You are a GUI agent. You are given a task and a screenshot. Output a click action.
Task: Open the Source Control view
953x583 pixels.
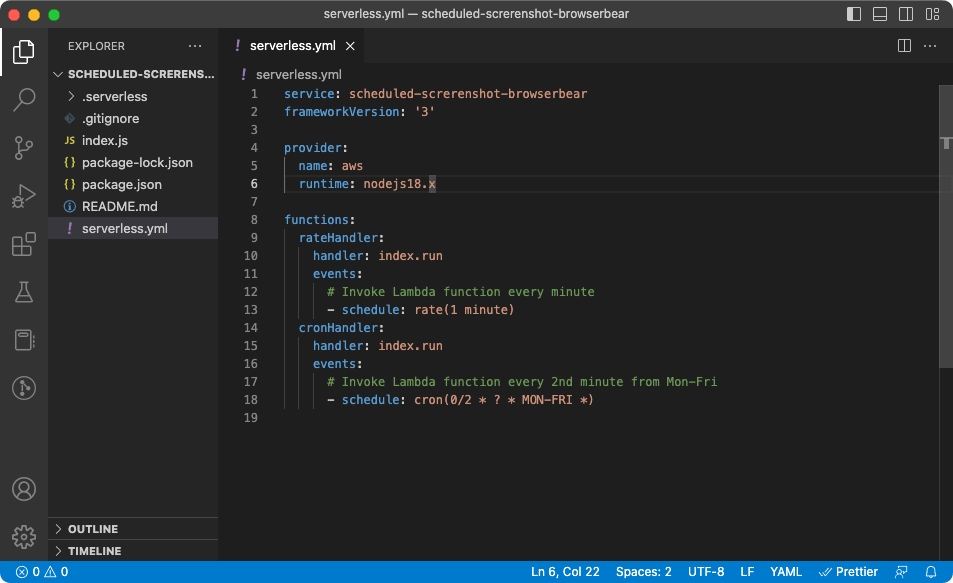coord(23,148)
